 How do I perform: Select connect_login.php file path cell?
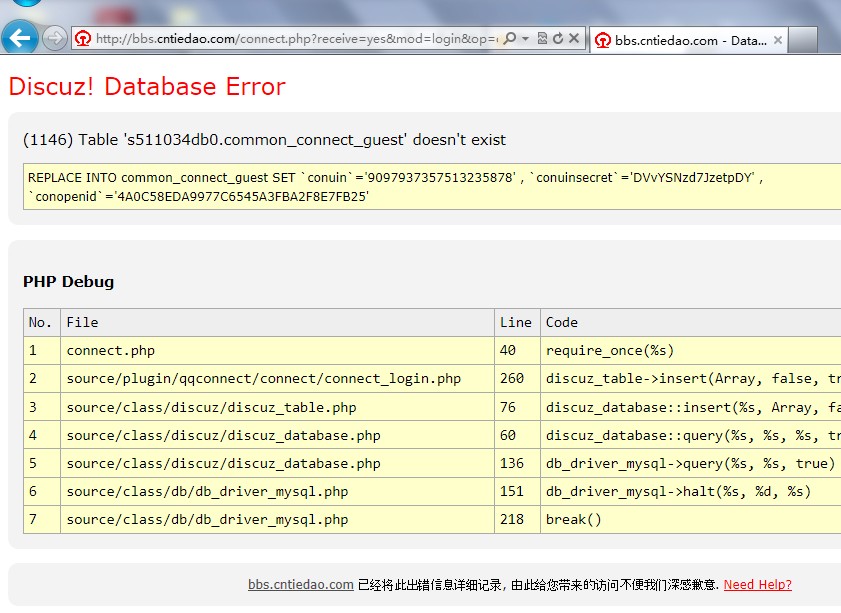point(277,379)
